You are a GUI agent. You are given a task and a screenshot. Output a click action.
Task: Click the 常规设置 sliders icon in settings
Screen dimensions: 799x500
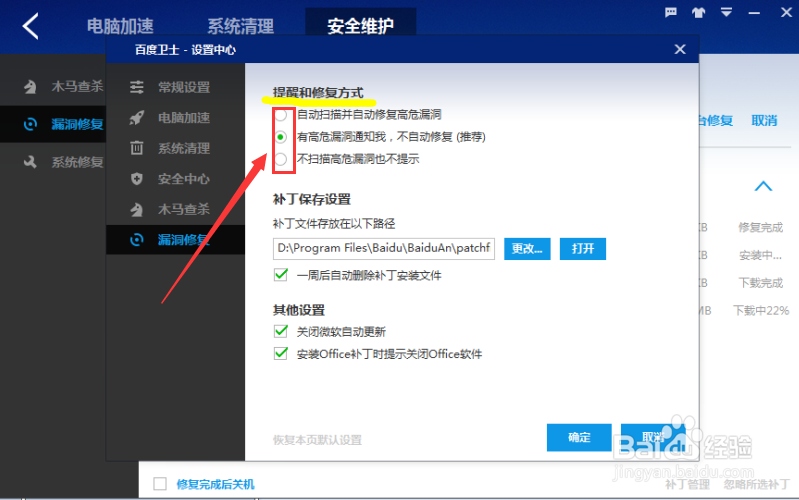137,87
